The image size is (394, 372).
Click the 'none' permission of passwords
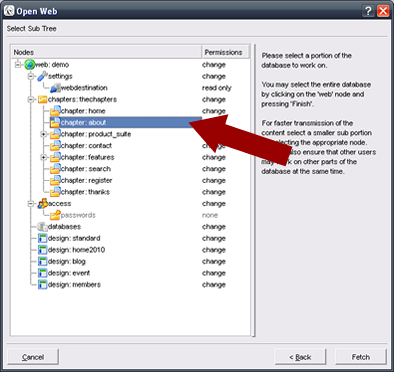210,215
